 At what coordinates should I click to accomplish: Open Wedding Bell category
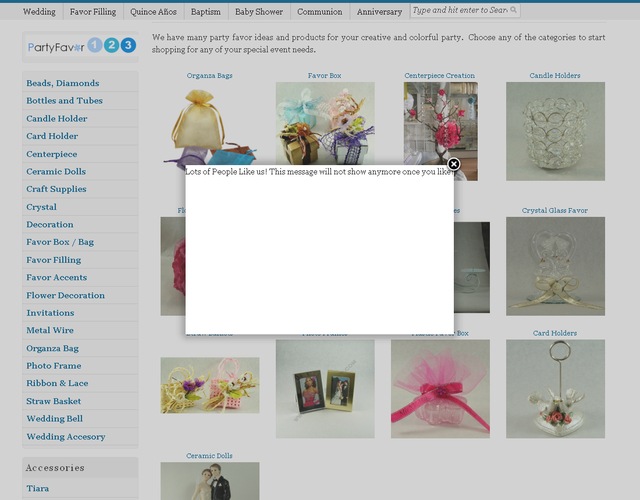(x=54, y=419)
